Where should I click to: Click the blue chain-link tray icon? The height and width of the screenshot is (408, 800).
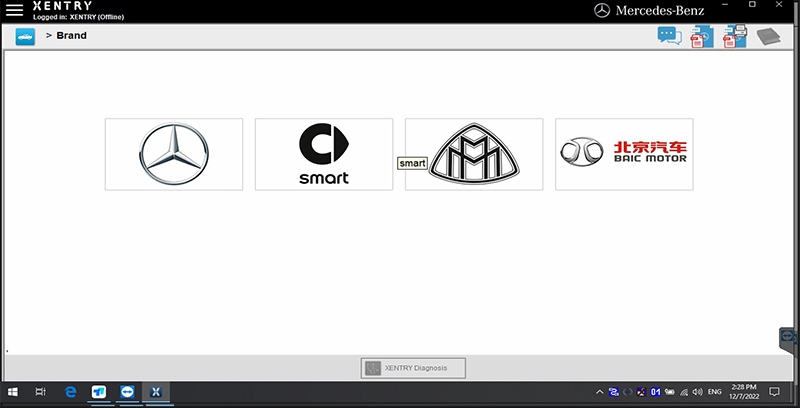[x=614, y=392]
